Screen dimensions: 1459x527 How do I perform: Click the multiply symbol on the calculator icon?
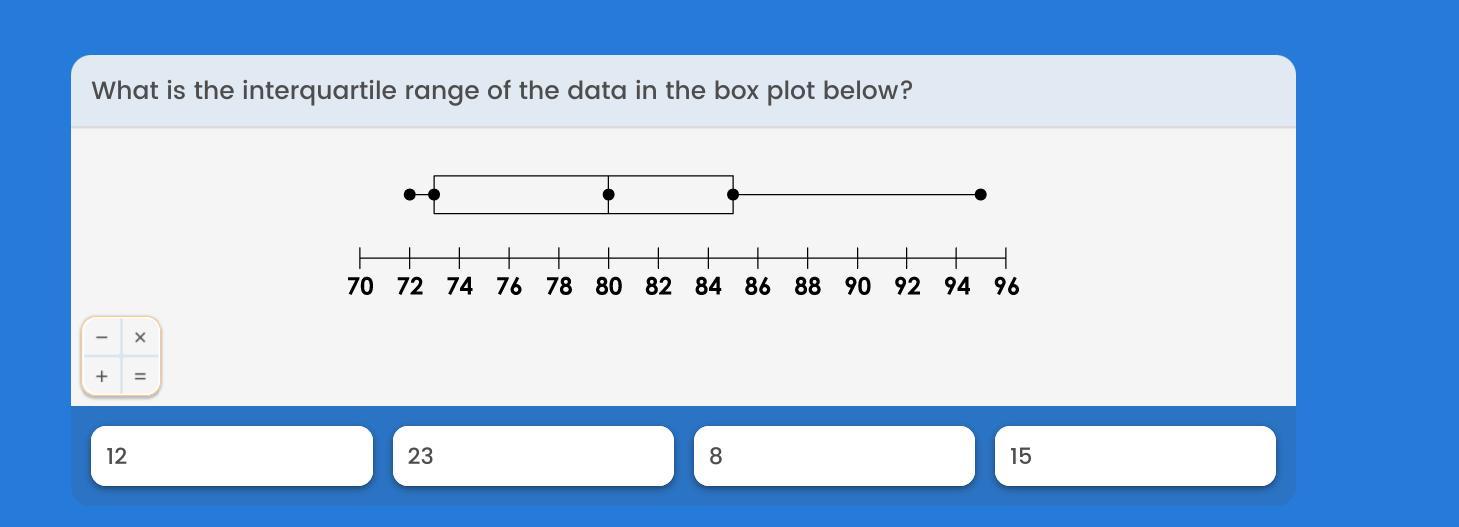pos(140,338)
